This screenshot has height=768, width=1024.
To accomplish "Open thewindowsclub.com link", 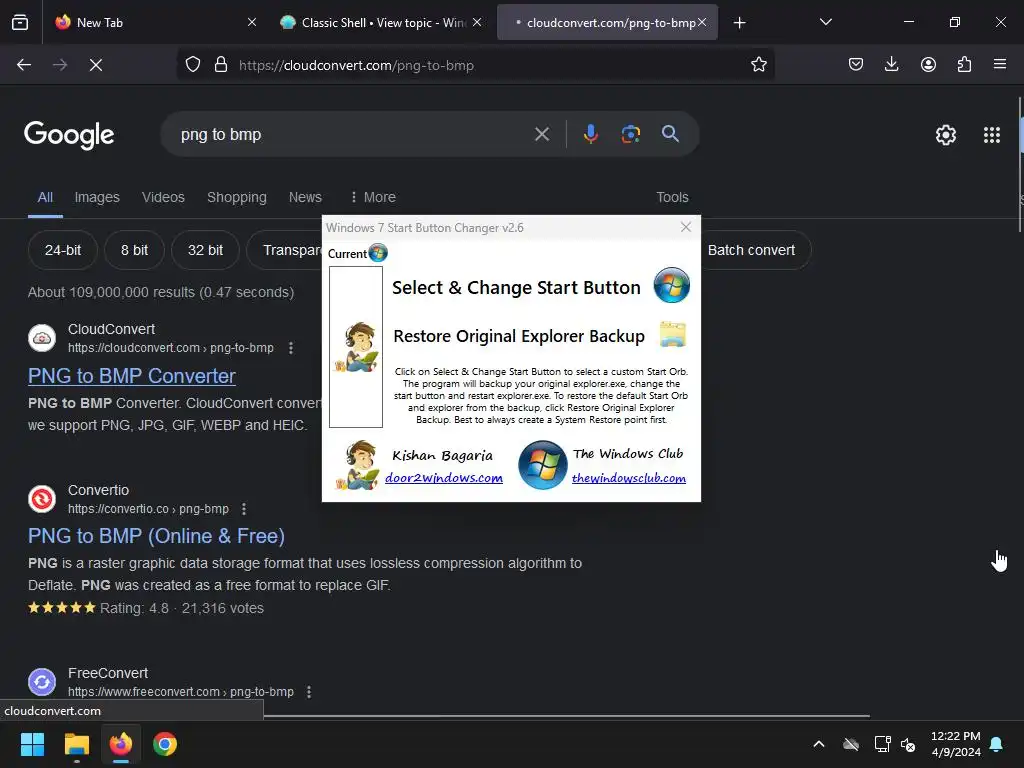I will 628,478.
